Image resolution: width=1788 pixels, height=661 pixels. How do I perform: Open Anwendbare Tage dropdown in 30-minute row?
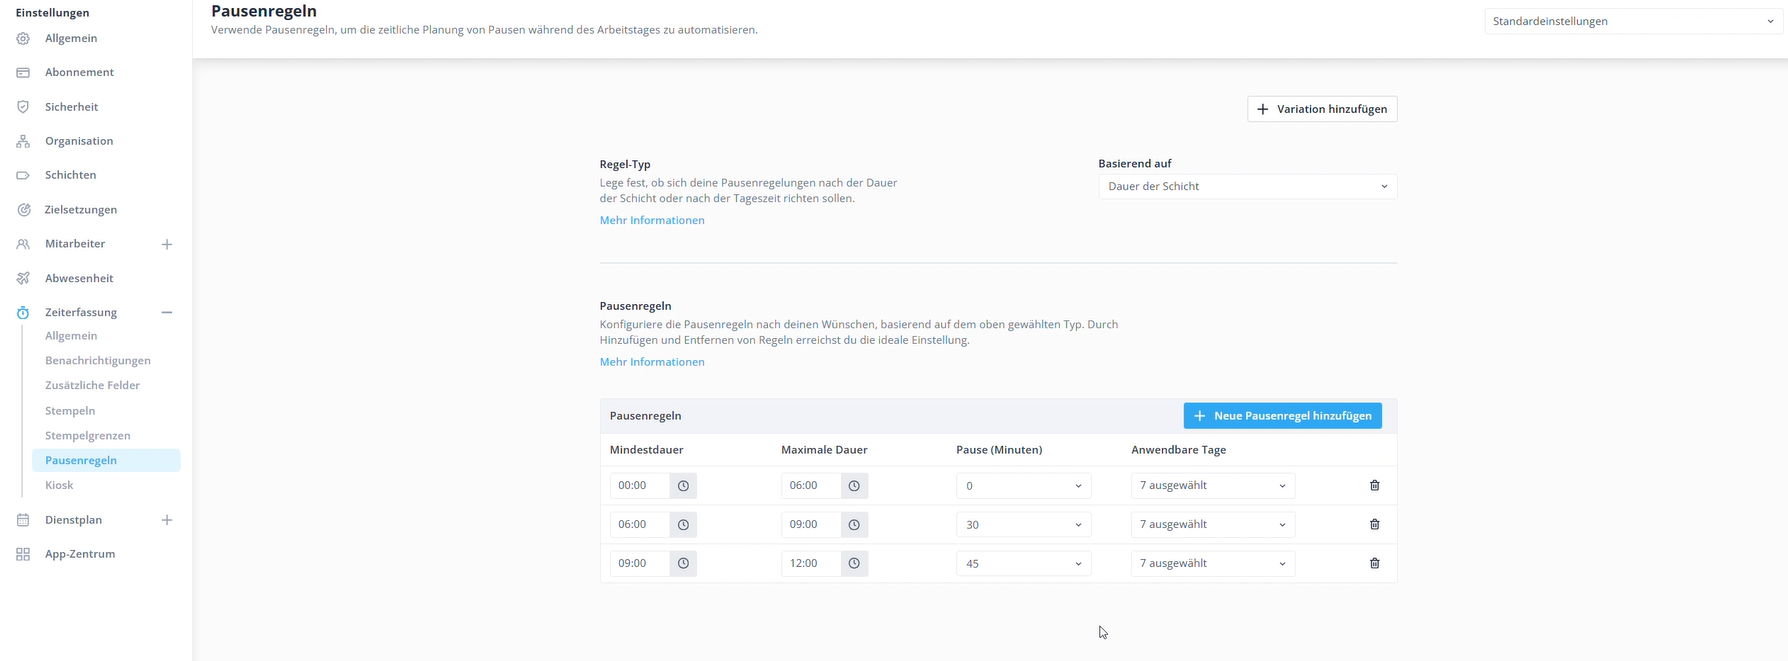click(x=1213, y=524)
